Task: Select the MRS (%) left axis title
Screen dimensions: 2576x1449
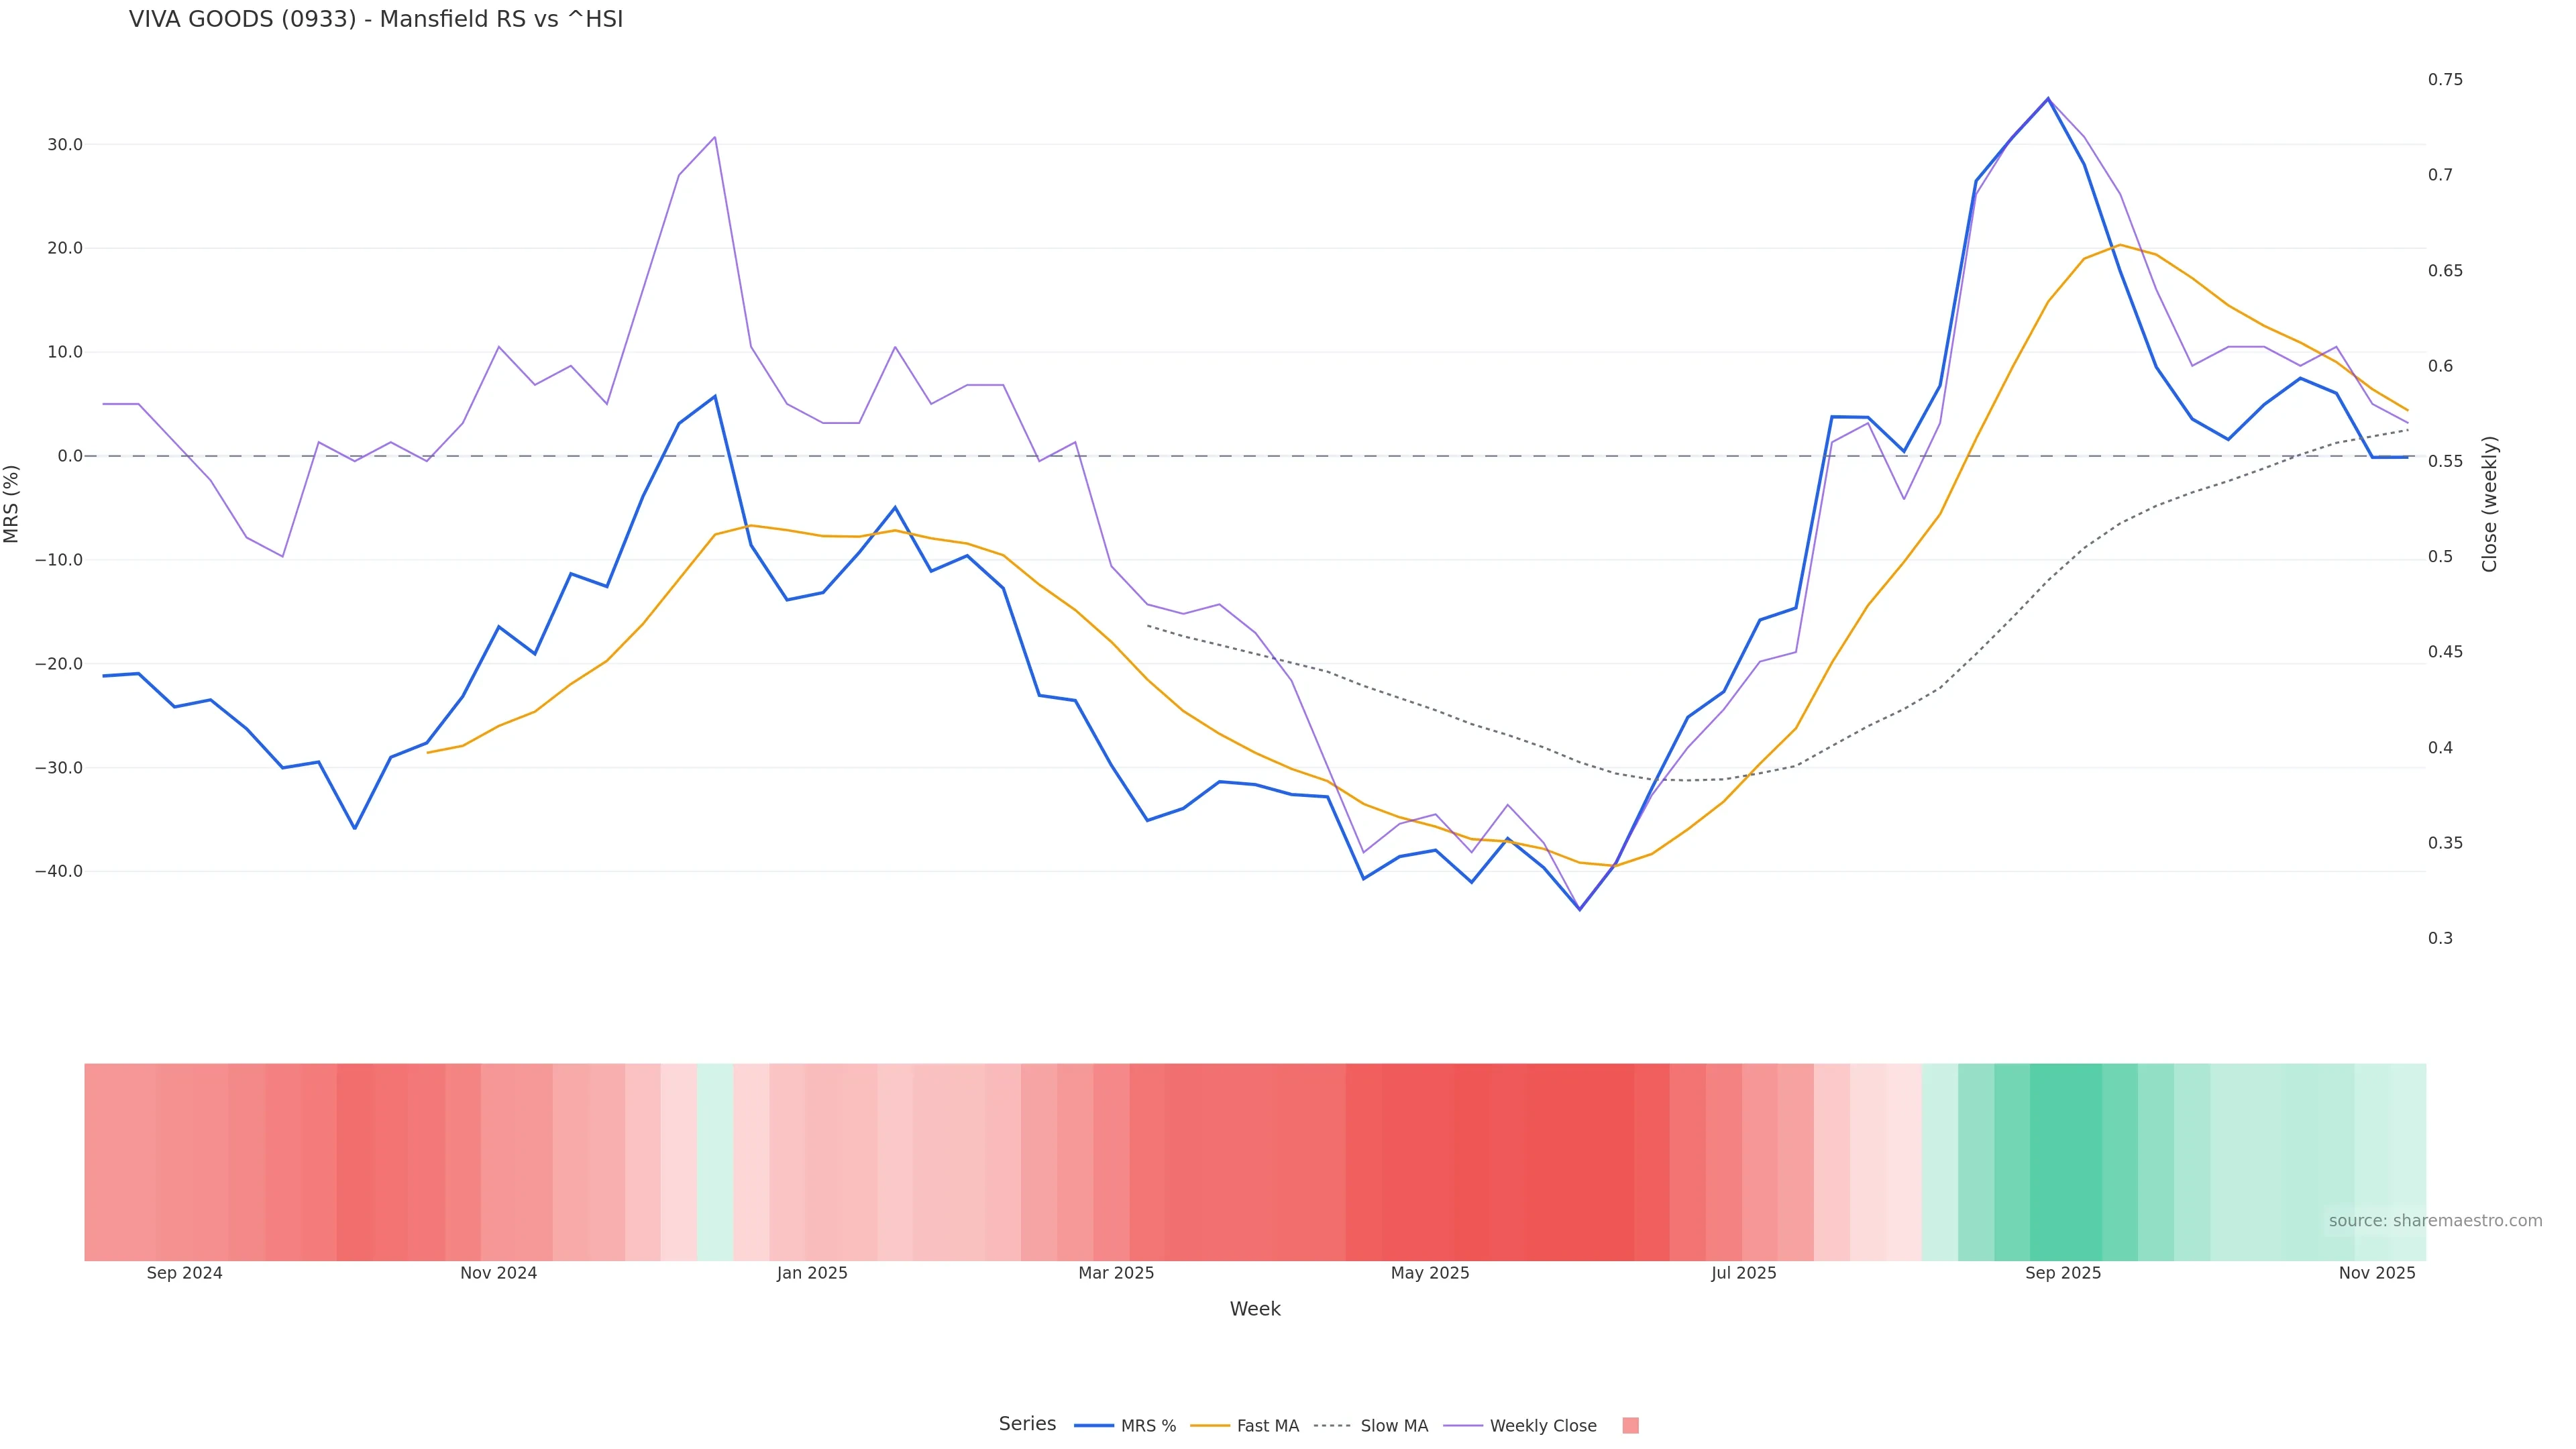Action: pyautogui.click(x=12, y=504)
